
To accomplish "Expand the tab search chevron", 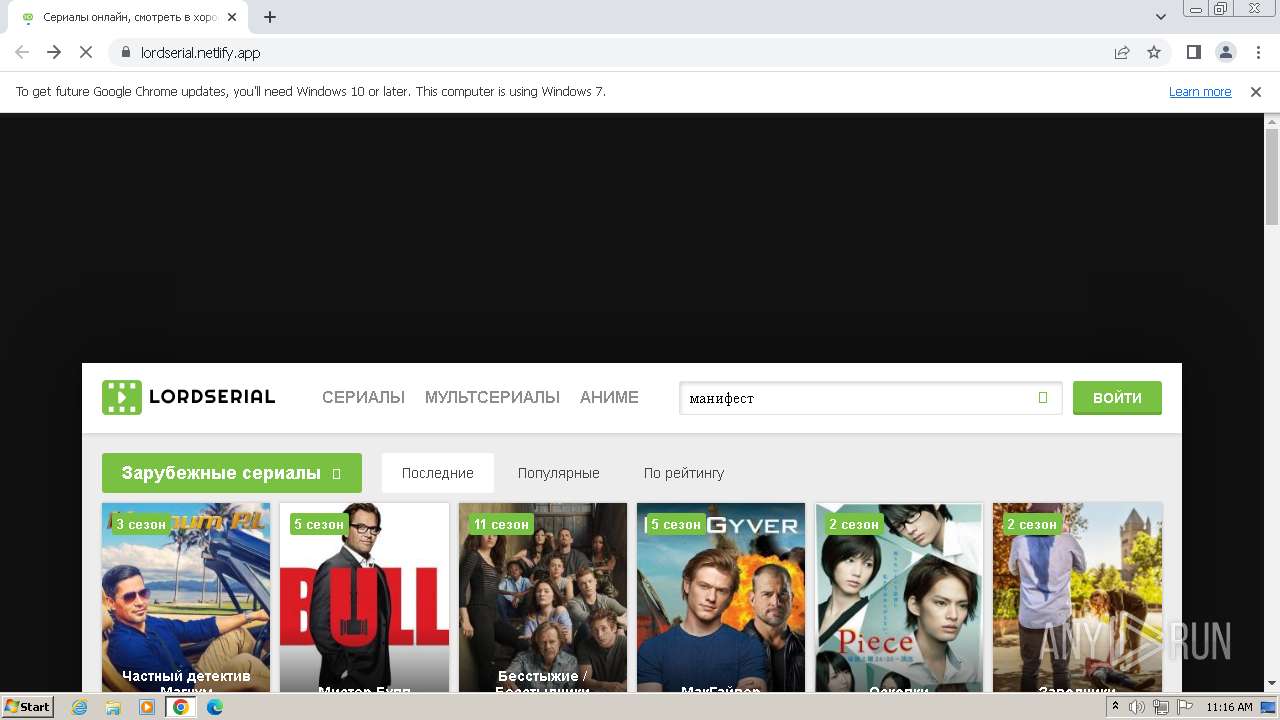I will tap(1161, 17).
